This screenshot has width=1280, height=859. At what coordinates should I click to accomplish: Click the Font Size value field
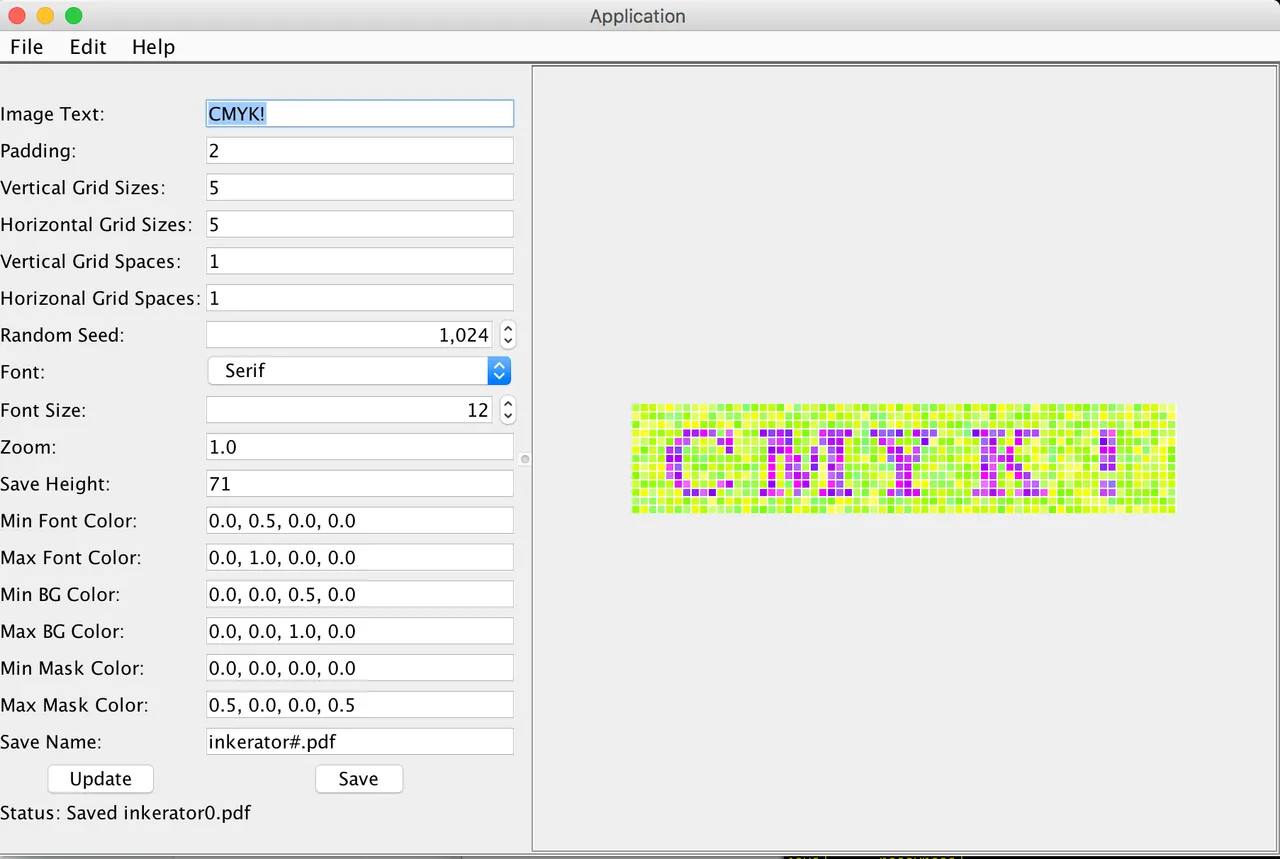pos(349,410)
